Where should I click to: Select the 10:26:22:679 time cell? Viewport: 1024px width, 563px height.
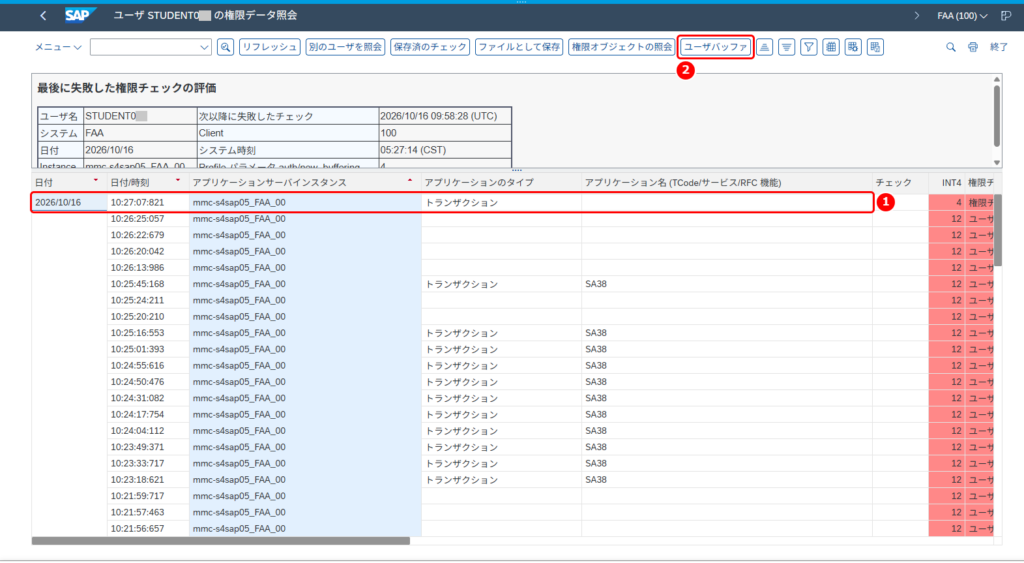coord(148,235)
